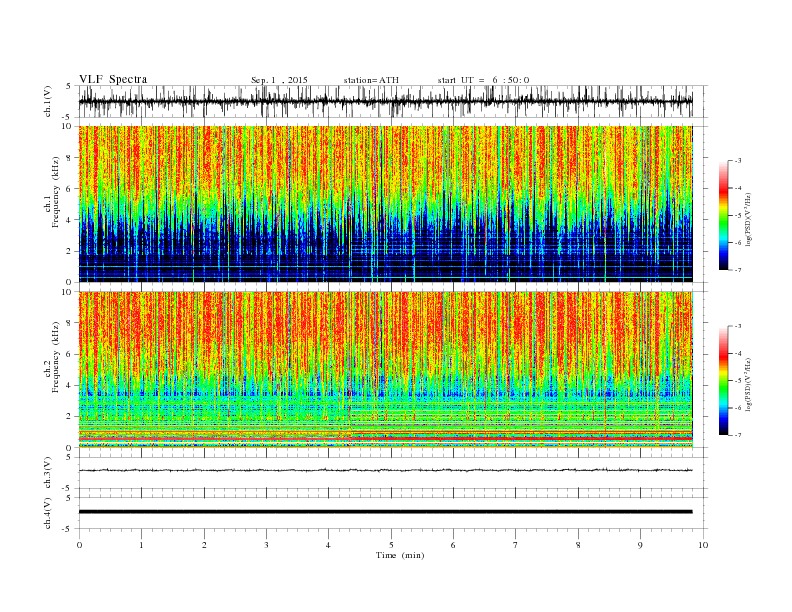Click the "VLF Spectra" title text

pyautogui.click(x=113, y=79)
